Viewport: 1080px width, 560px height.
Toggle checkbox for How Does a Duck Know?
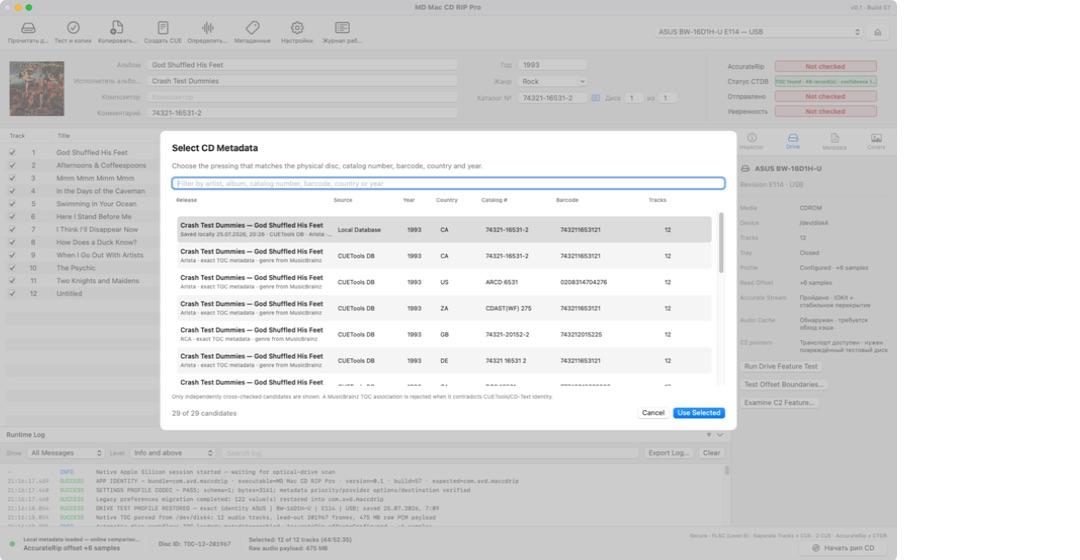click(x=12, y=242)
